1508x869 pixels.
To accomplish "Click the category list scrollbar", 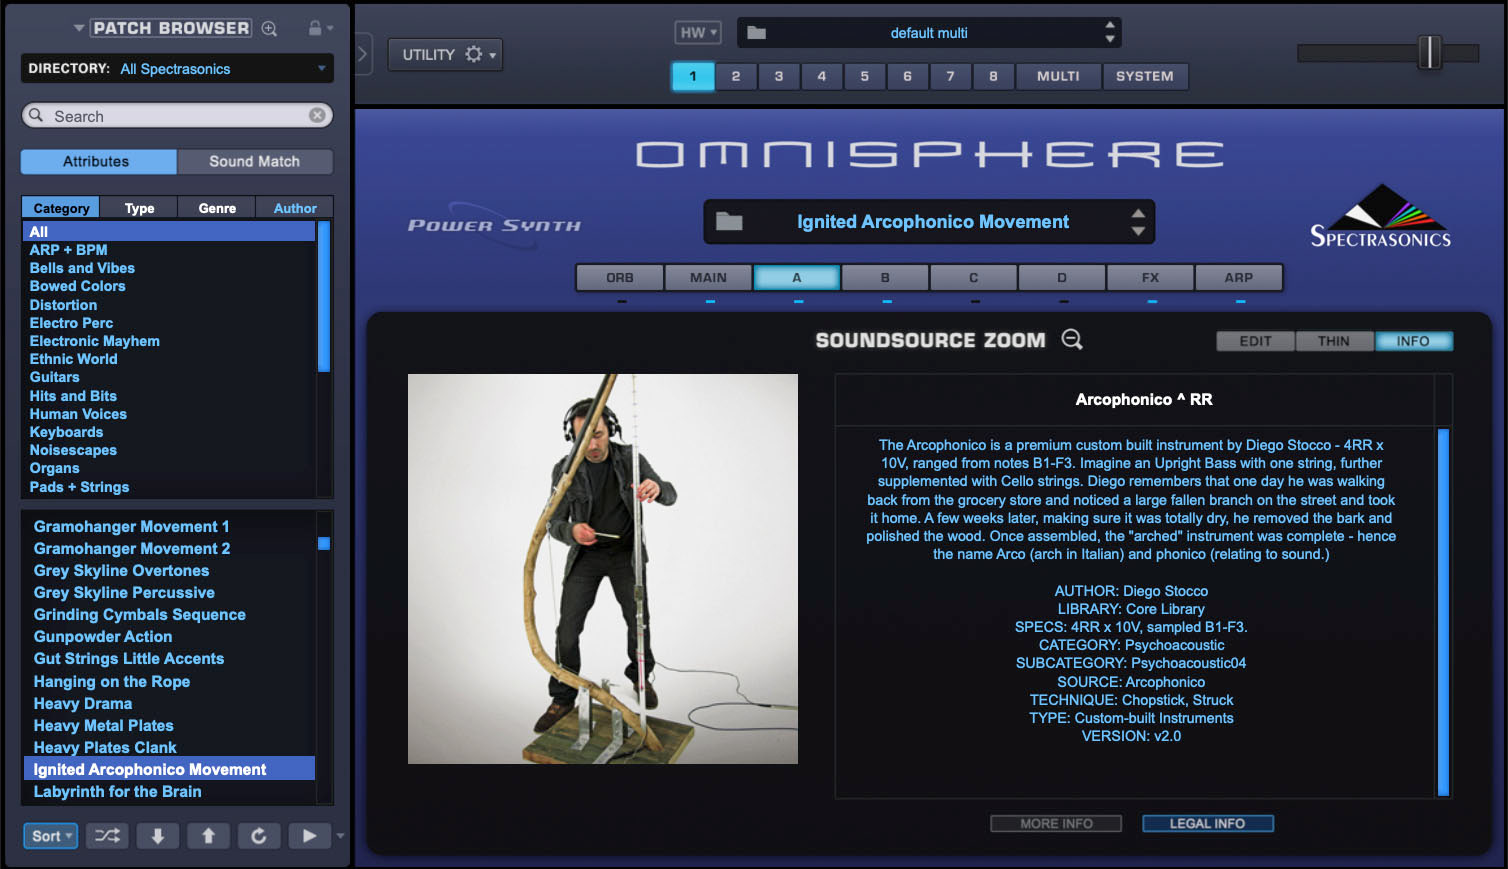I will coord(323,297).
